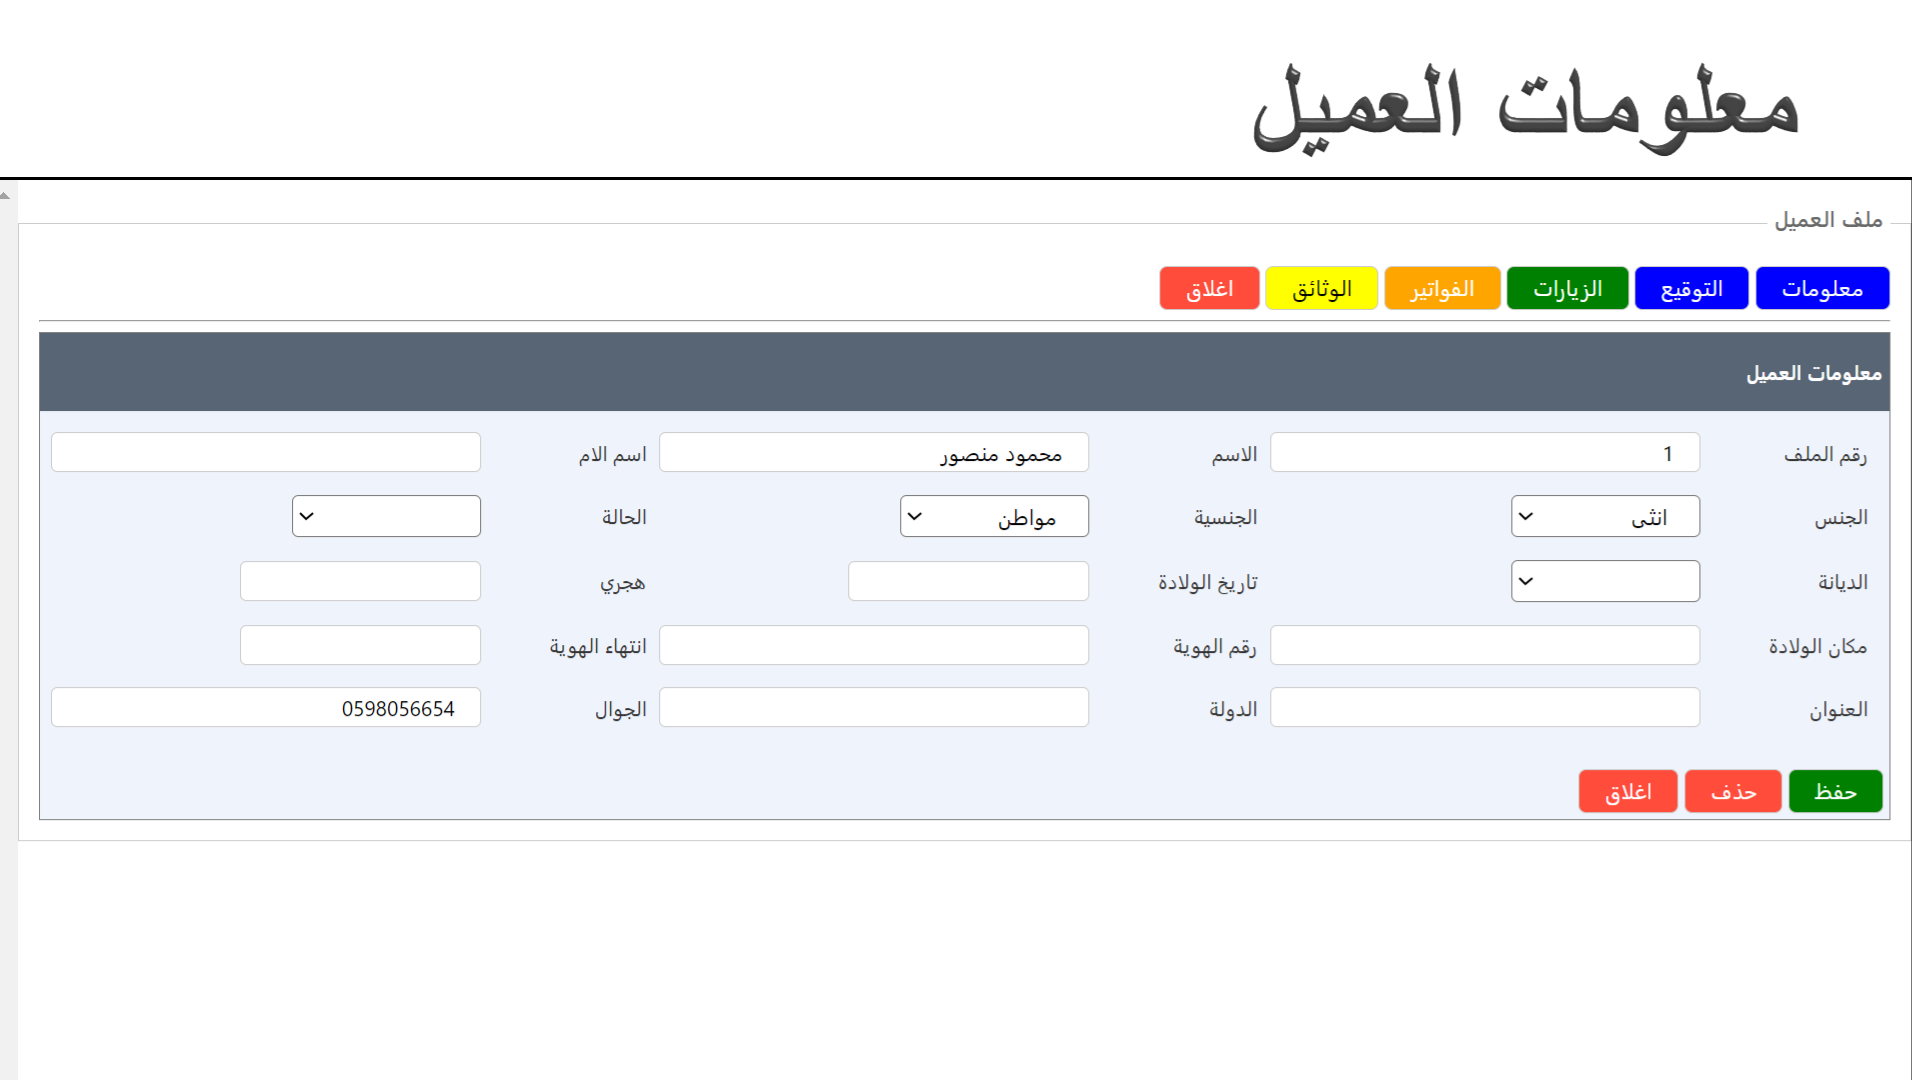Image resolution: width=1920 pixels, height=1080 pixels.
Task: Click the scrollbar up arrow at left edge
Action: tap(6, 196)
